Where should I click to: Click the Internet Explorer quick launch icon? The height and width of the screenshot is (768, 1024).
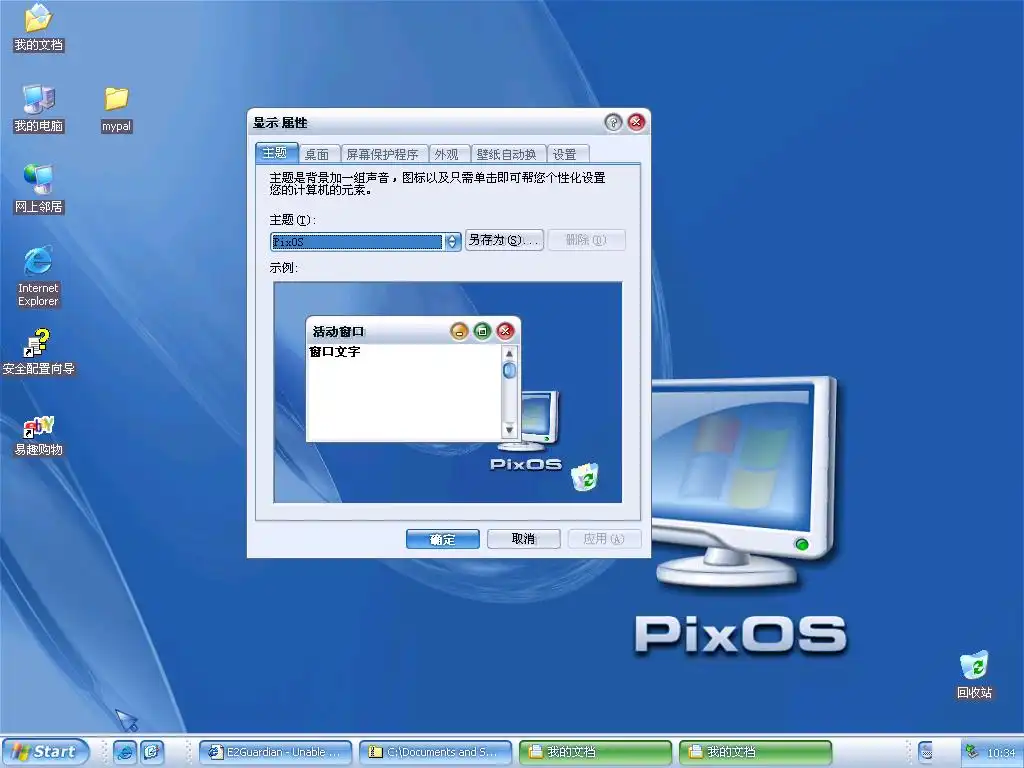[125, 752]
